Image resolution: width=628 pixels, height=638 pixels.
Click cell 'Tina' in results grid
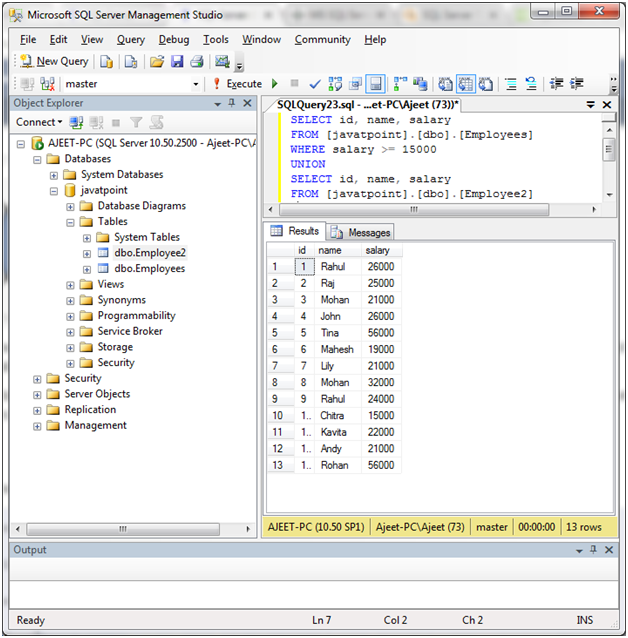click(338, 333)
